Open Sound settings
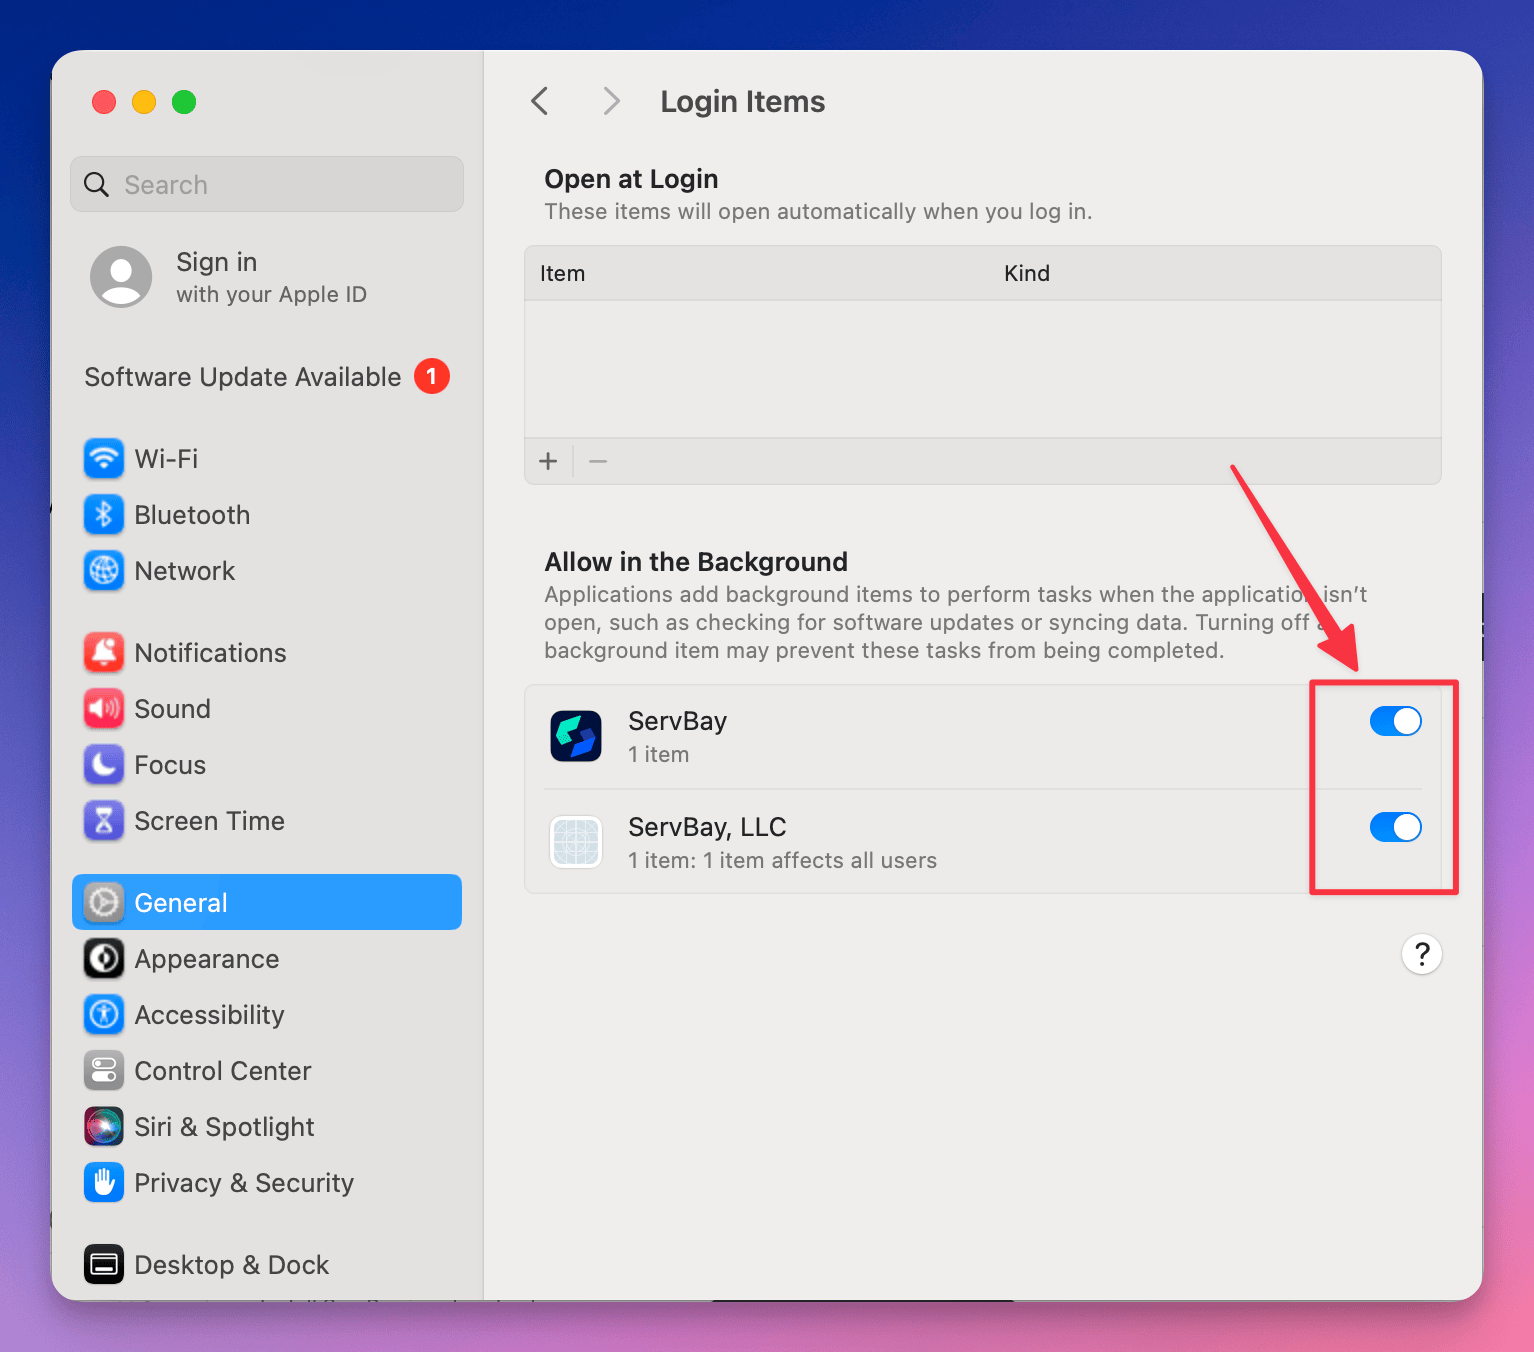This screenshot has height=1352, width=1534. pyautogui.click(x=267, y=709)
